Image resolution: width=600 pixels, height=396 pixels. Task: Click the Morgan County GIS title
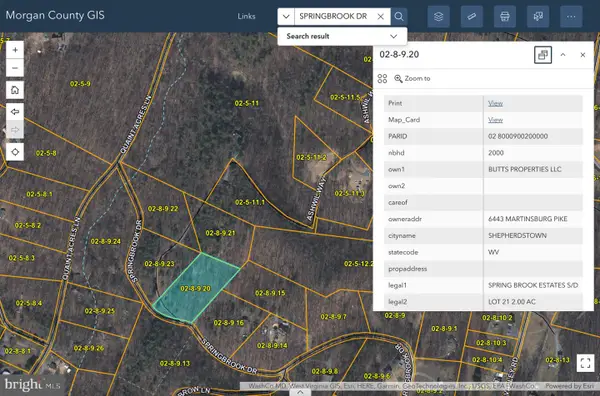tap(55, 15)
